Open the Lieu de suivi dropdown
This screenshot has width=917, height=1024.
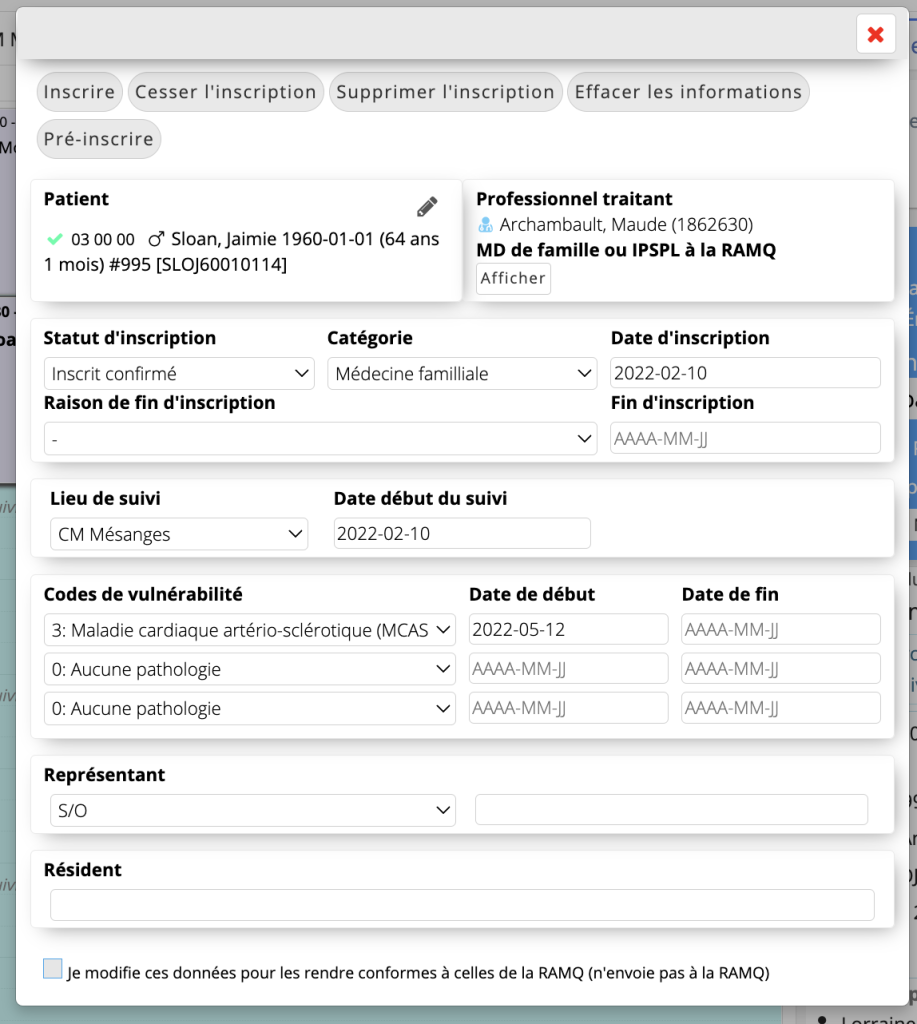click(x=179, y=534)
